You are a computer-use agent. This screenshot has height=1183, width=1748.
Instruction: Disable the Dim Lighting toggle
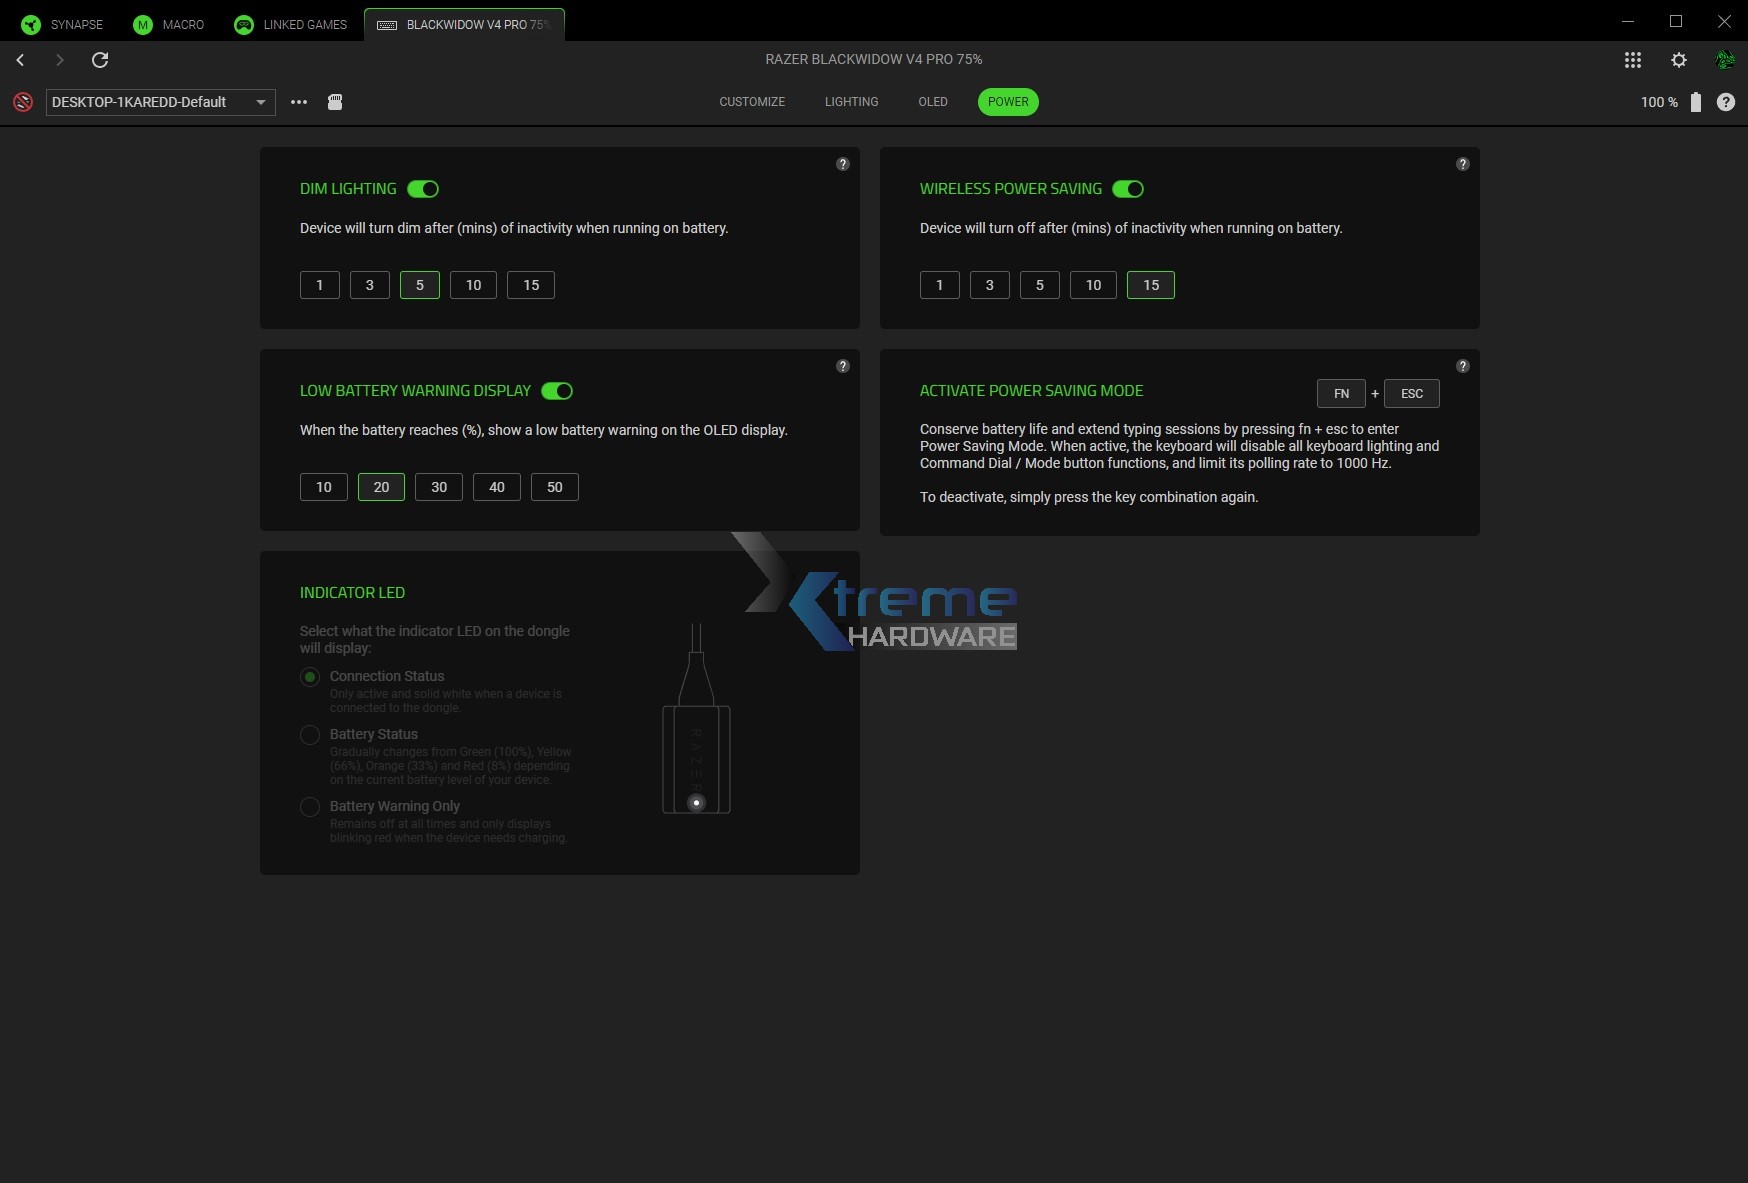(422, 189)
